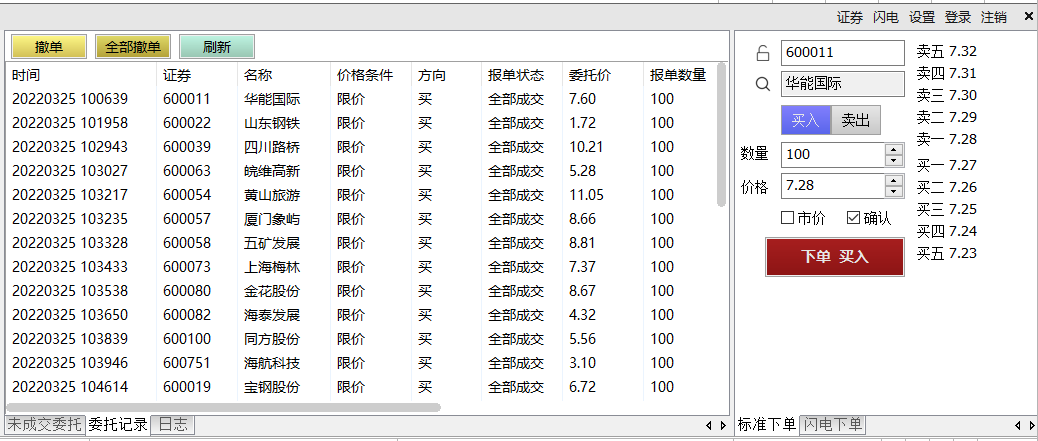Switch to the 标准下单 tab
Image resolution: width=1038 pixels, height=441 pixels.
coord(767,424)
